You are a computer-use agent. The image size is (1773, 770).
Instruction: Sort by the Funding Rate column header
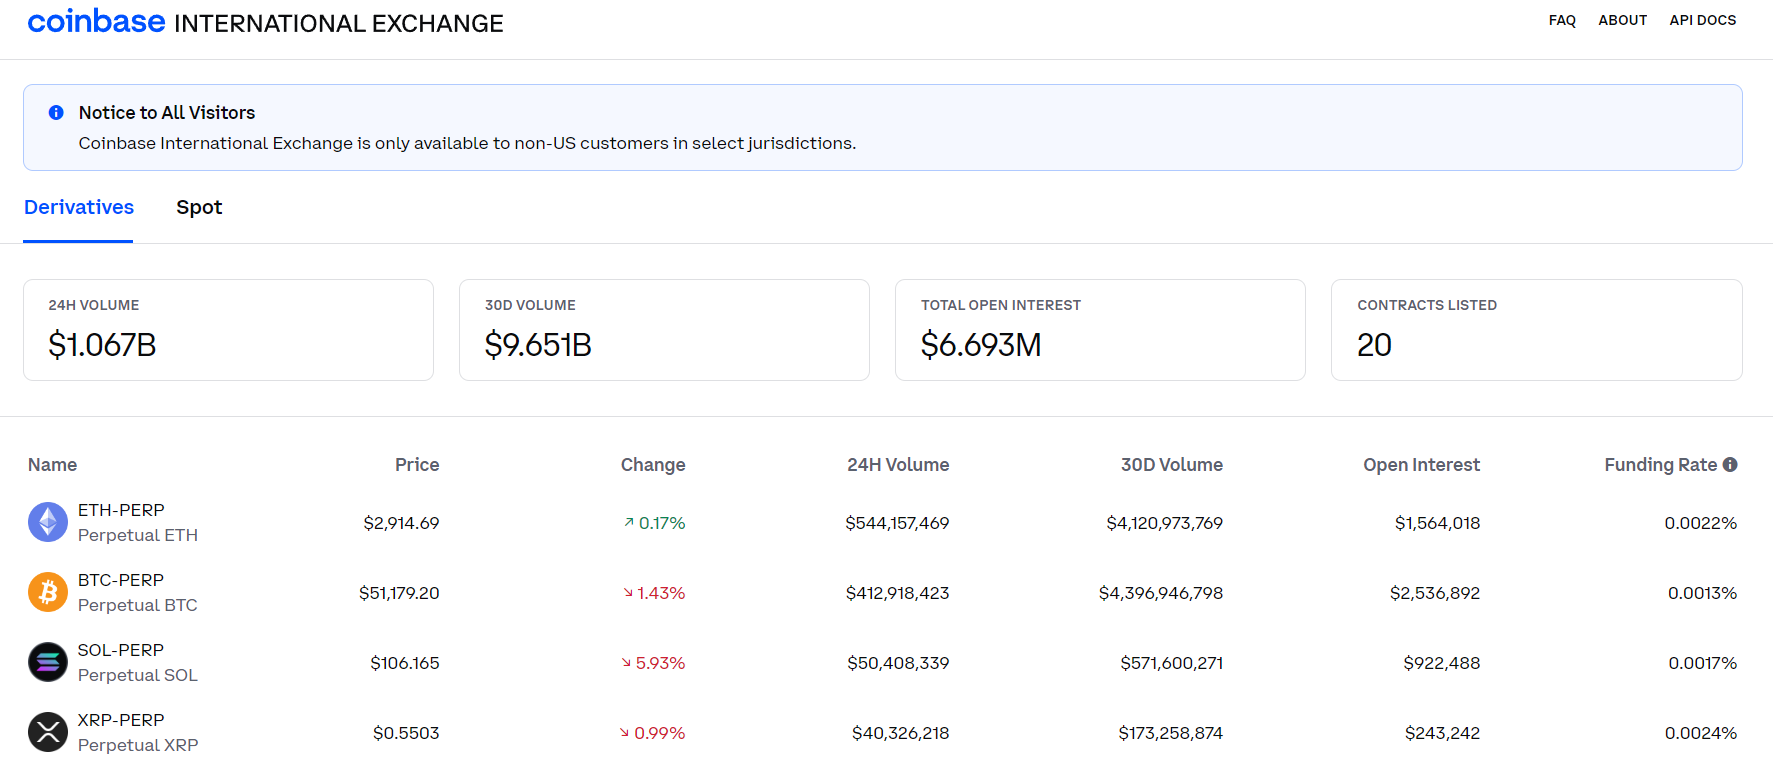point(1660,464)
